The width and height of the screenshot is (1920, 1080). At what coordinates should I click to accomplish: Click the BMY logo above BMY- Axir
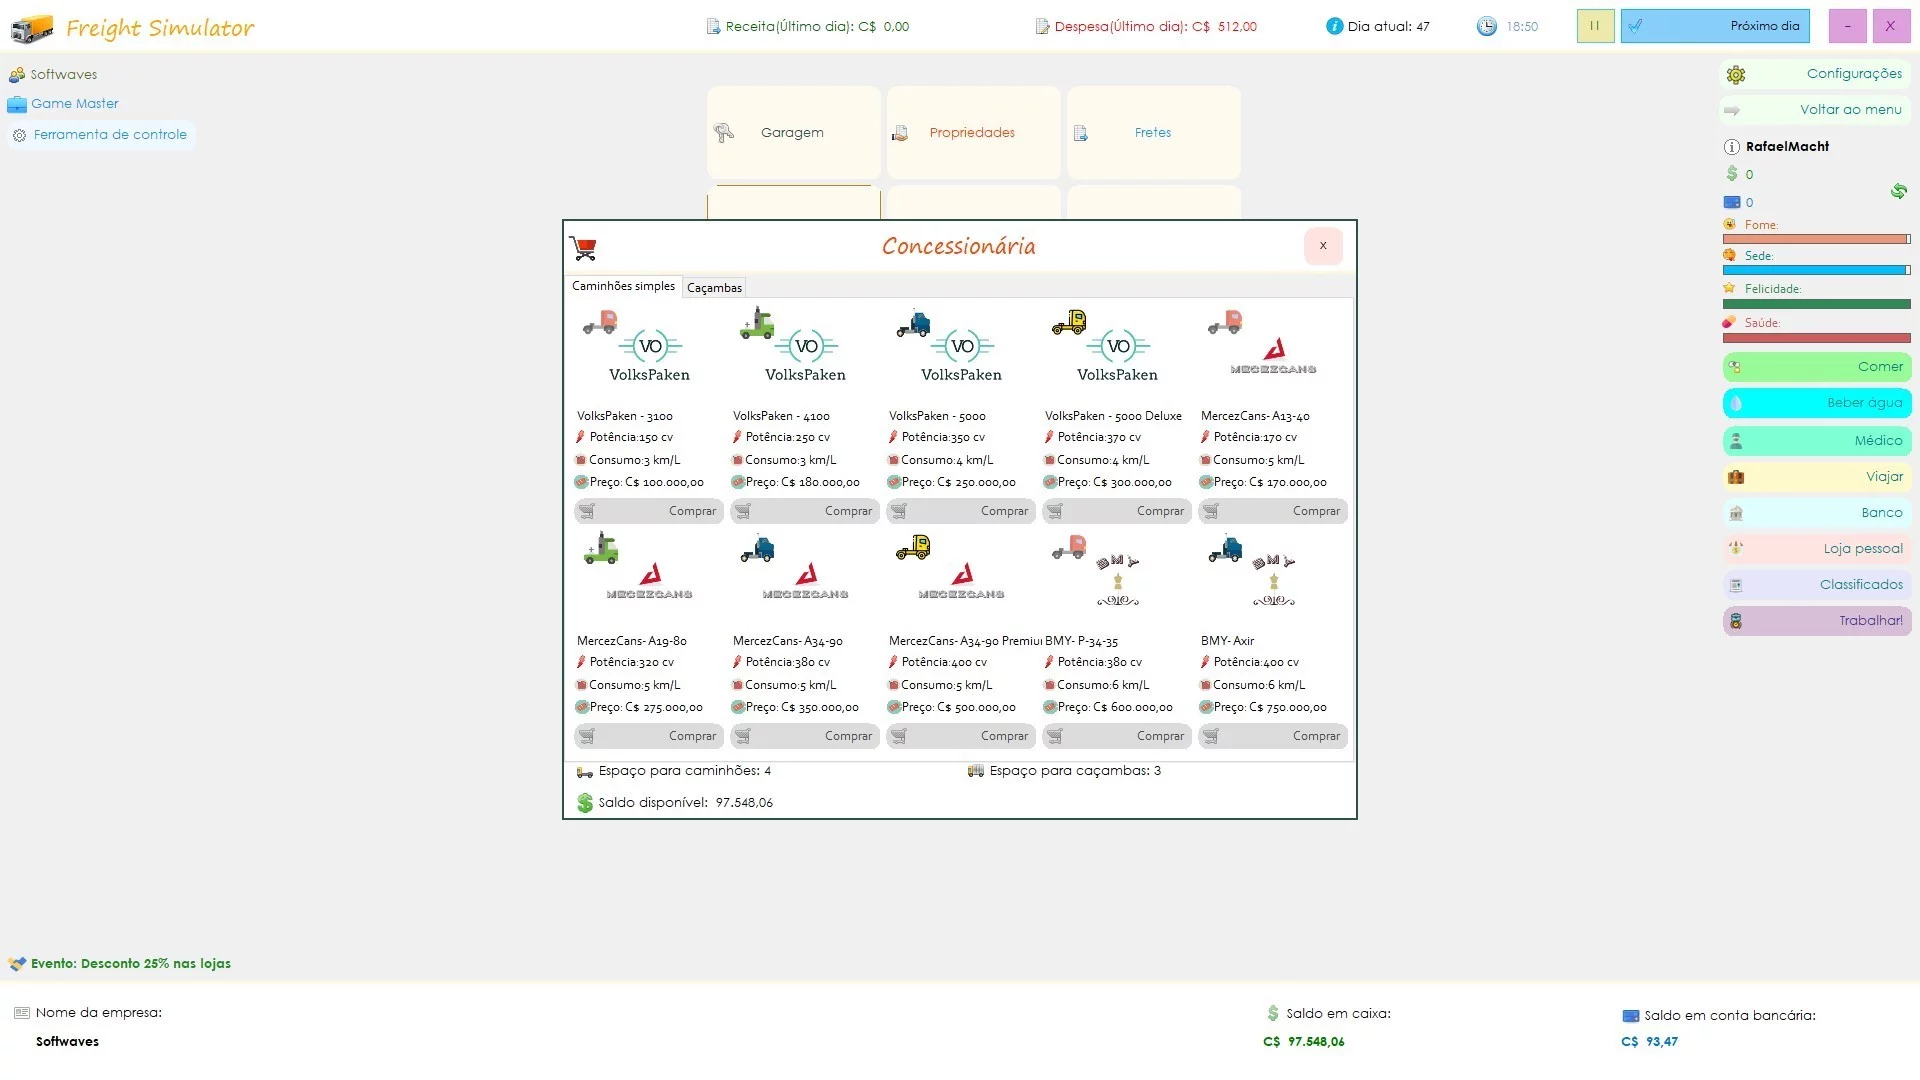1273,580
